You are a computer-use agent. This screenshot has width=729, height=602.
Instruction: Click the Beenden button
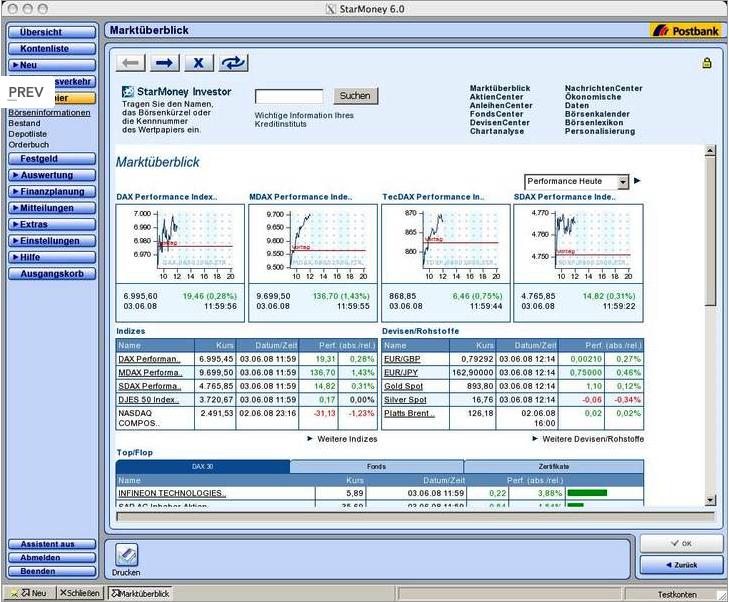(x=52, y=571)
